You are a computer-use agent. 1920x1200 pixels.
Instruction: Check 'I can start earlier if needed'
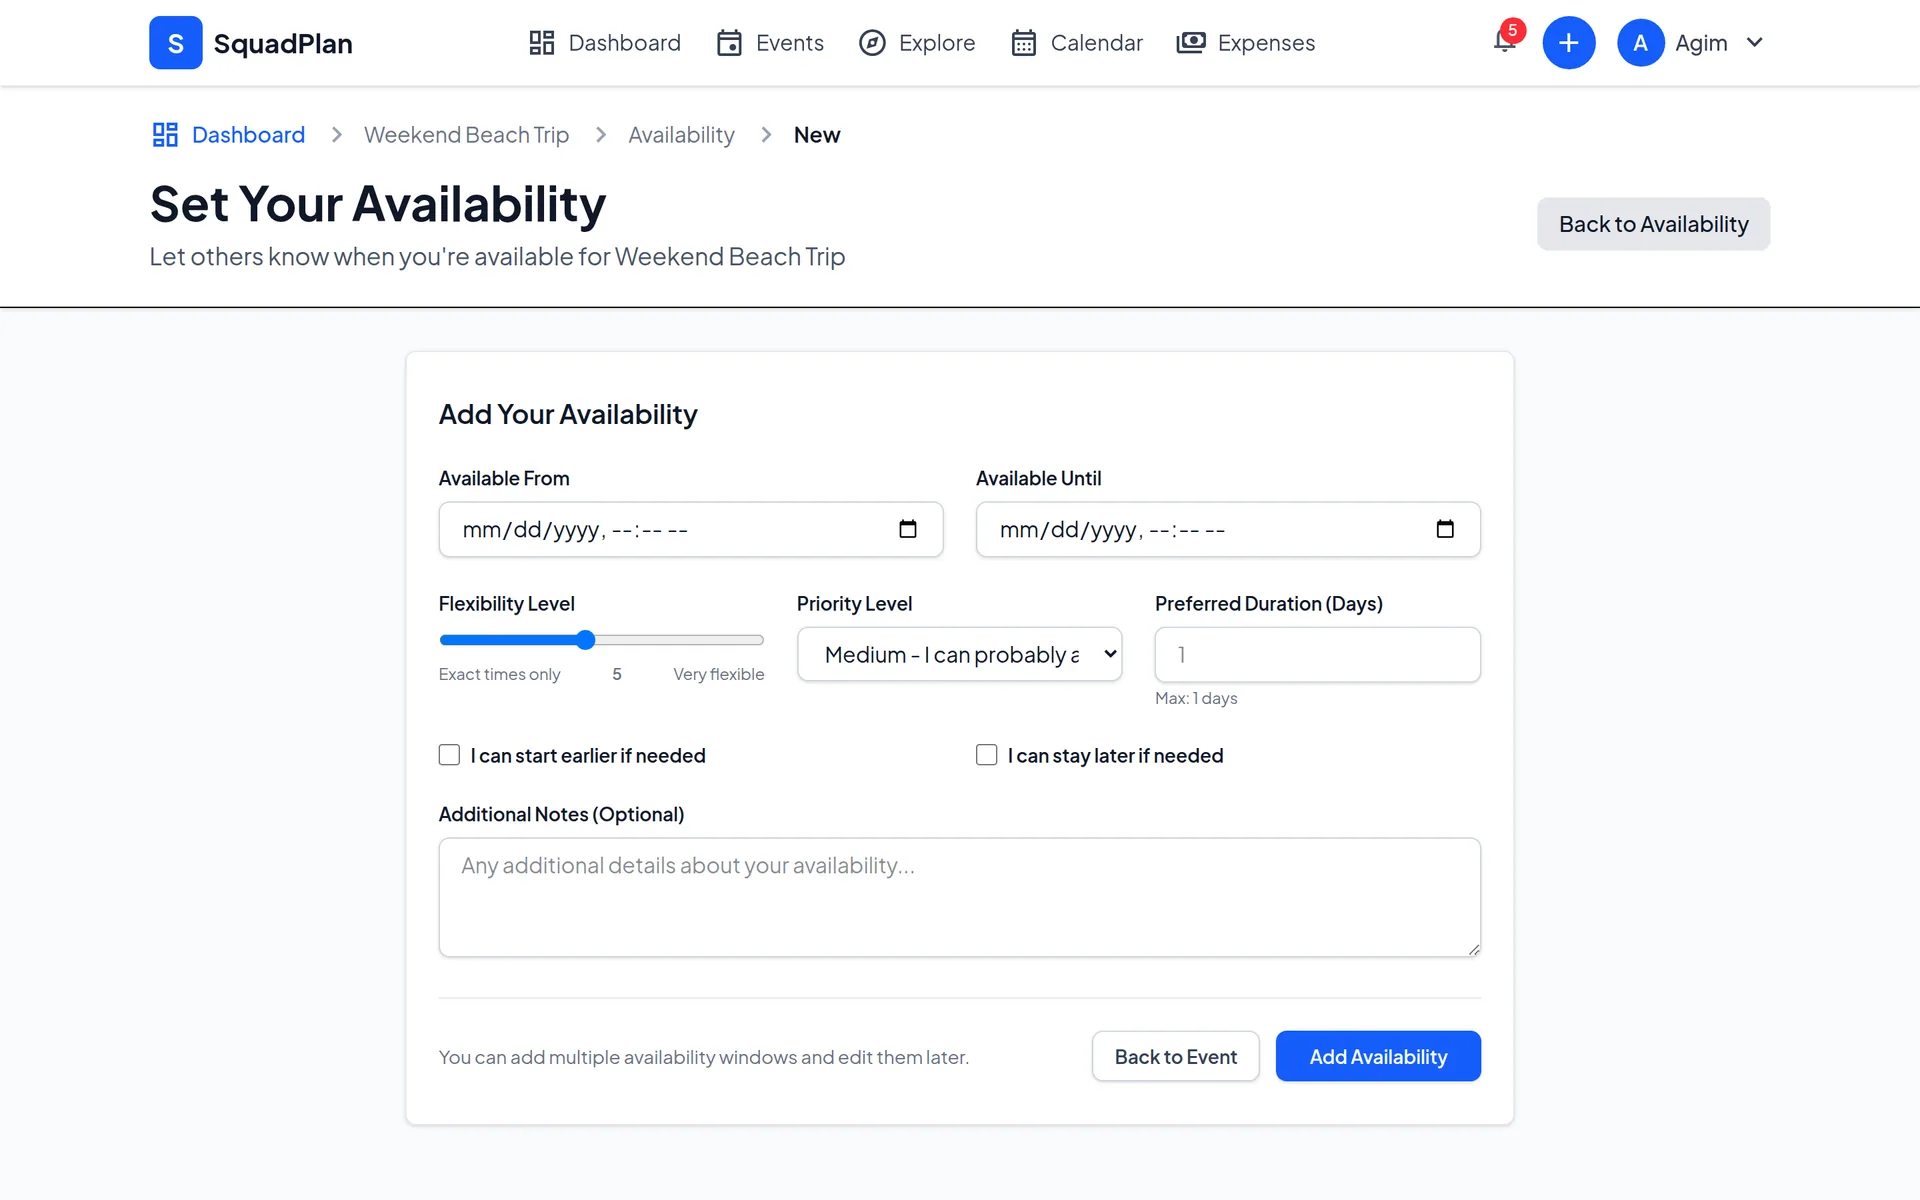449,755
